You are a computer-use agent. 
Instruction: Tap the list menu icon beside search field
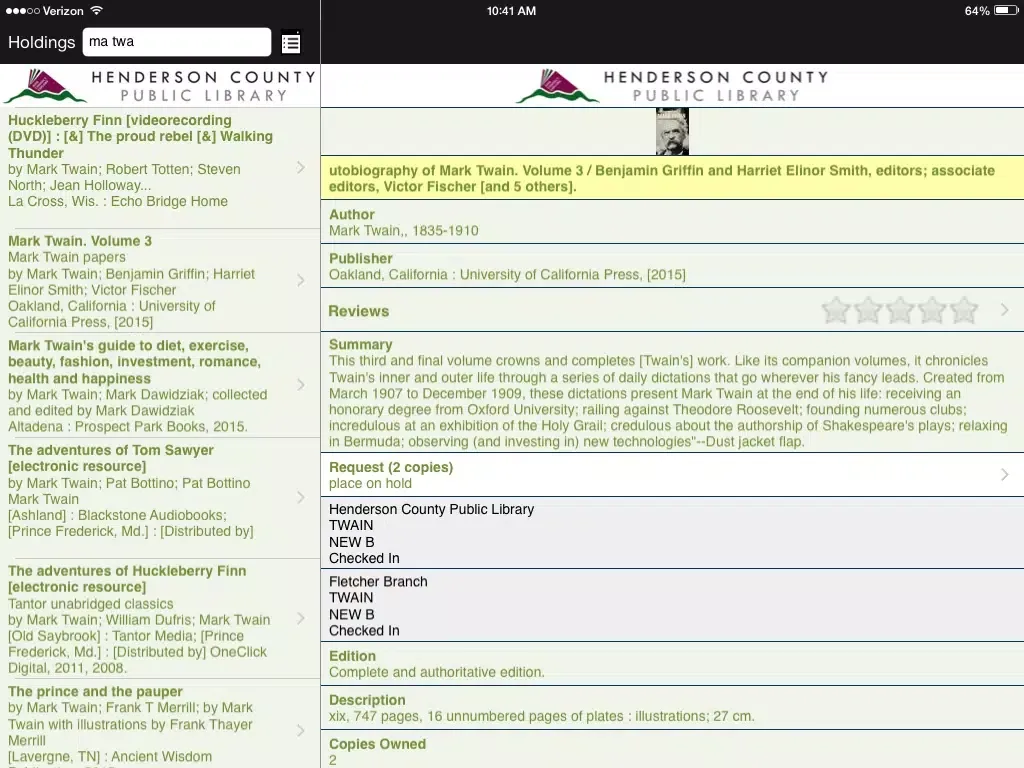291,43
